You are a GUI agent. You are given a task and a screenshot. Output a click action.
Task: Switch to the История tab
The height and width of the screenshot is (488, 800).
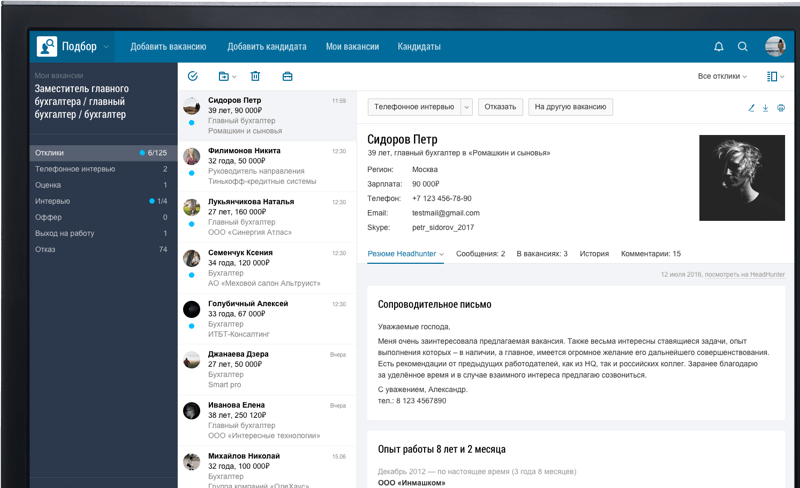pyautogui.click(x=594, y=254)
